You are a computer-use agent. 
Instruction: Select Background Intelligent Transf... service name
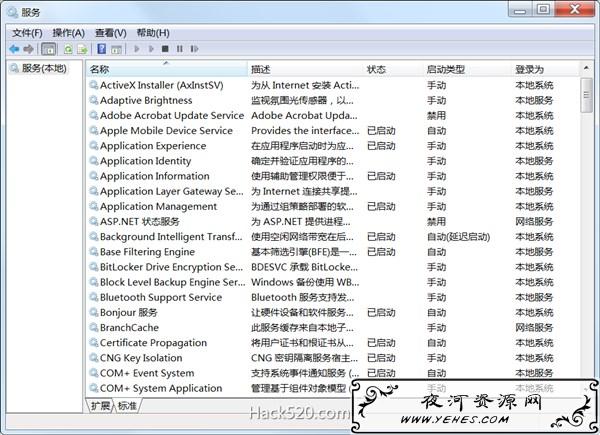[171, 237]
